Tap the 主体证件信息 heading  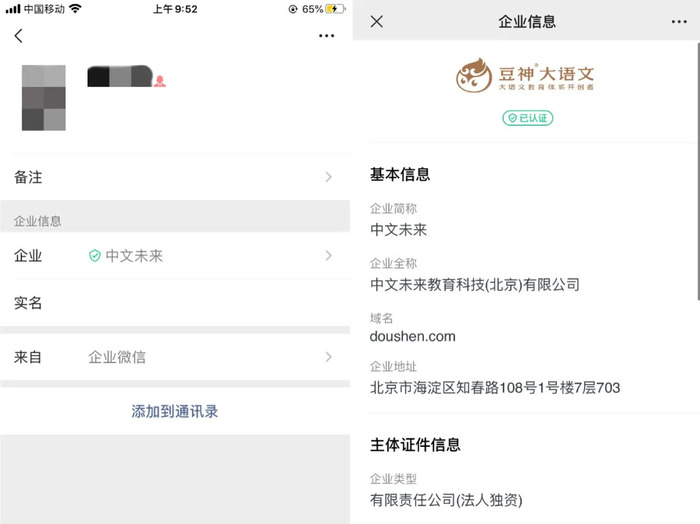(415, 445)
